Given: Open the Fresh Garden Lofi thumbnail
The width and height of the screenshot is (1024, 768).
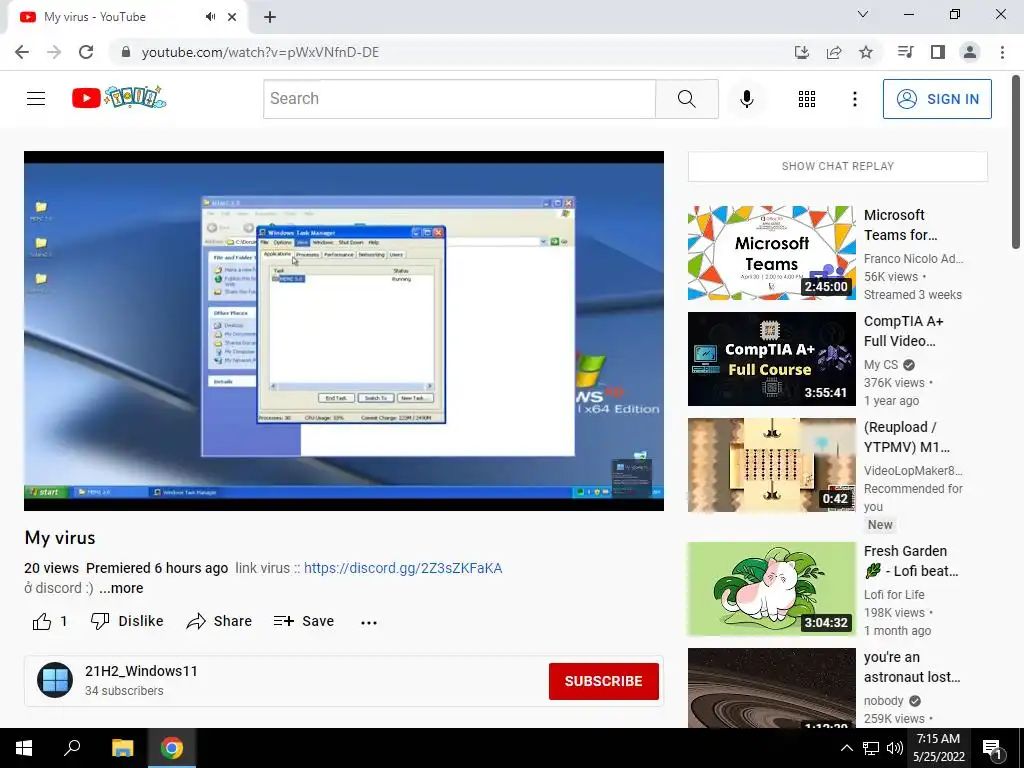Looking at the screenshot, I should [x=771, y=588].
